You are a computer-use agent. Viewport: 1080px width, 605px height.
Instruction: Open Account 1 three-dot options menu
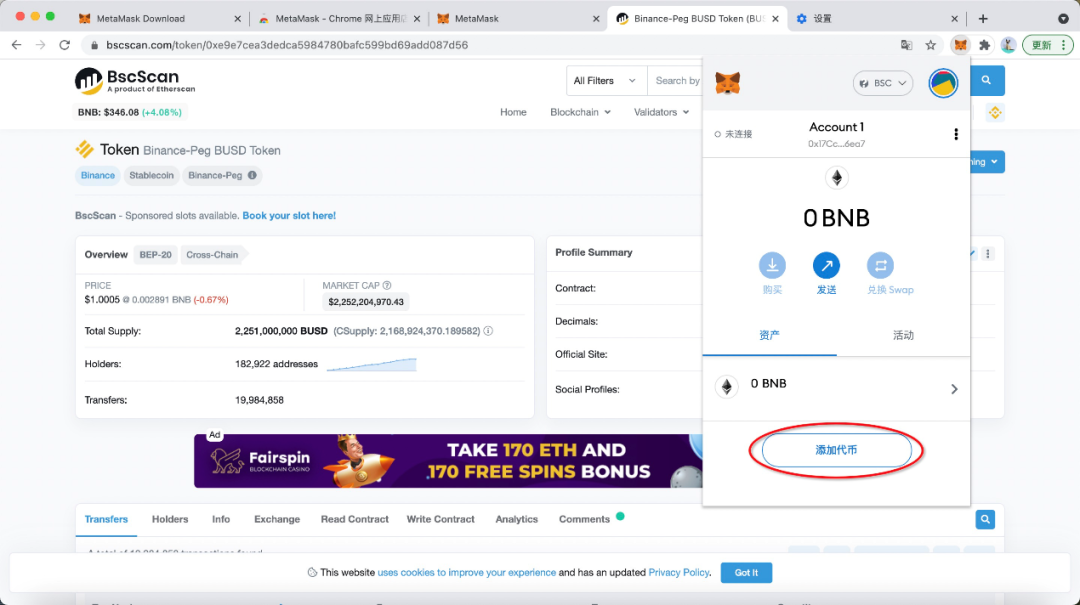click(x=956, y=134)
